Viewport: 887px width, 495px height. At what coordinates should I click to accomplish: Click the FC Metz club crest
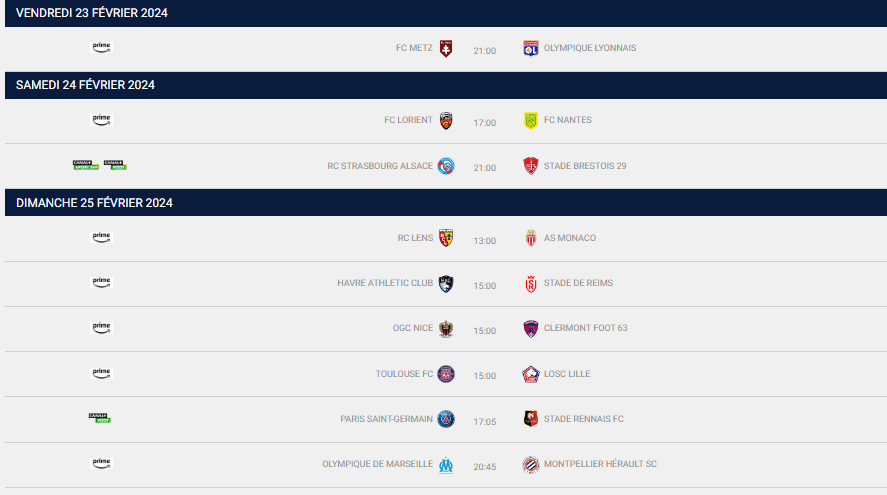pyautogui.click(x=446, y=49)
